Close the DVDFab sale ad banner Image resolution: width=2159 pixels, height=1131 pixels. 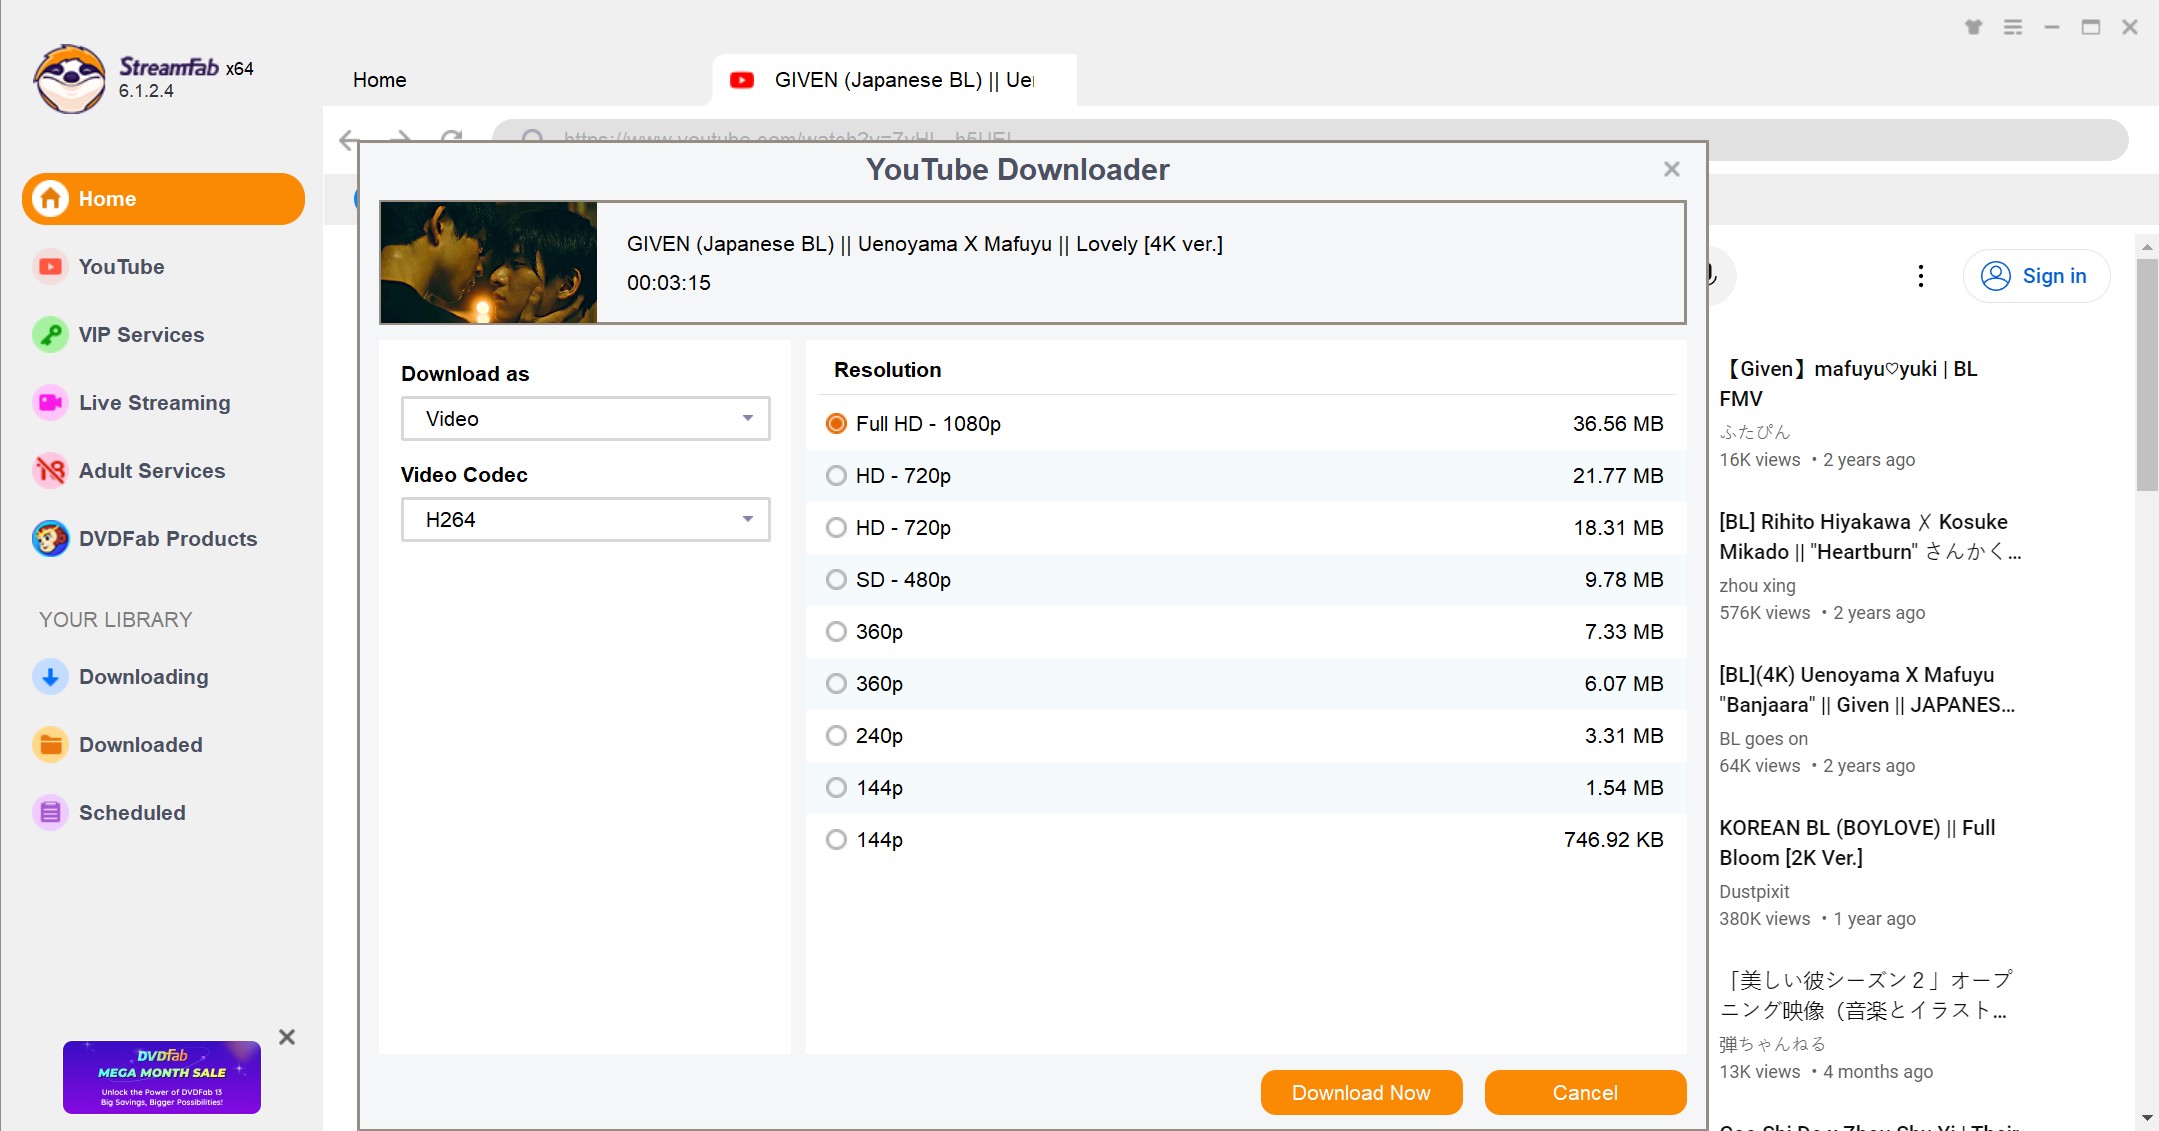(287, 1037)
